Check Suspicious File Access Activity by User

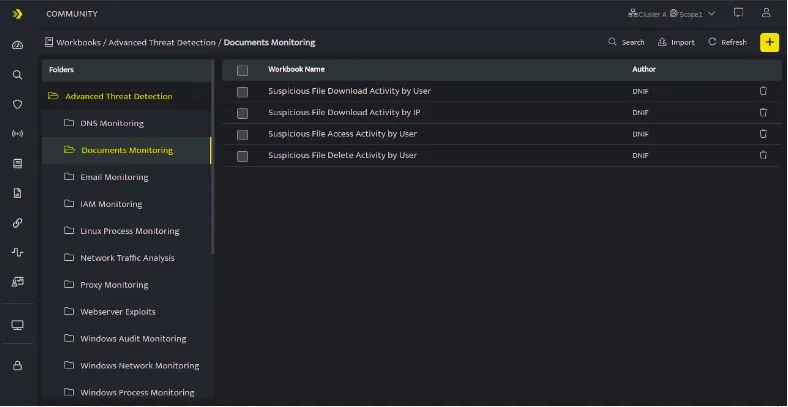pos(242,135)
